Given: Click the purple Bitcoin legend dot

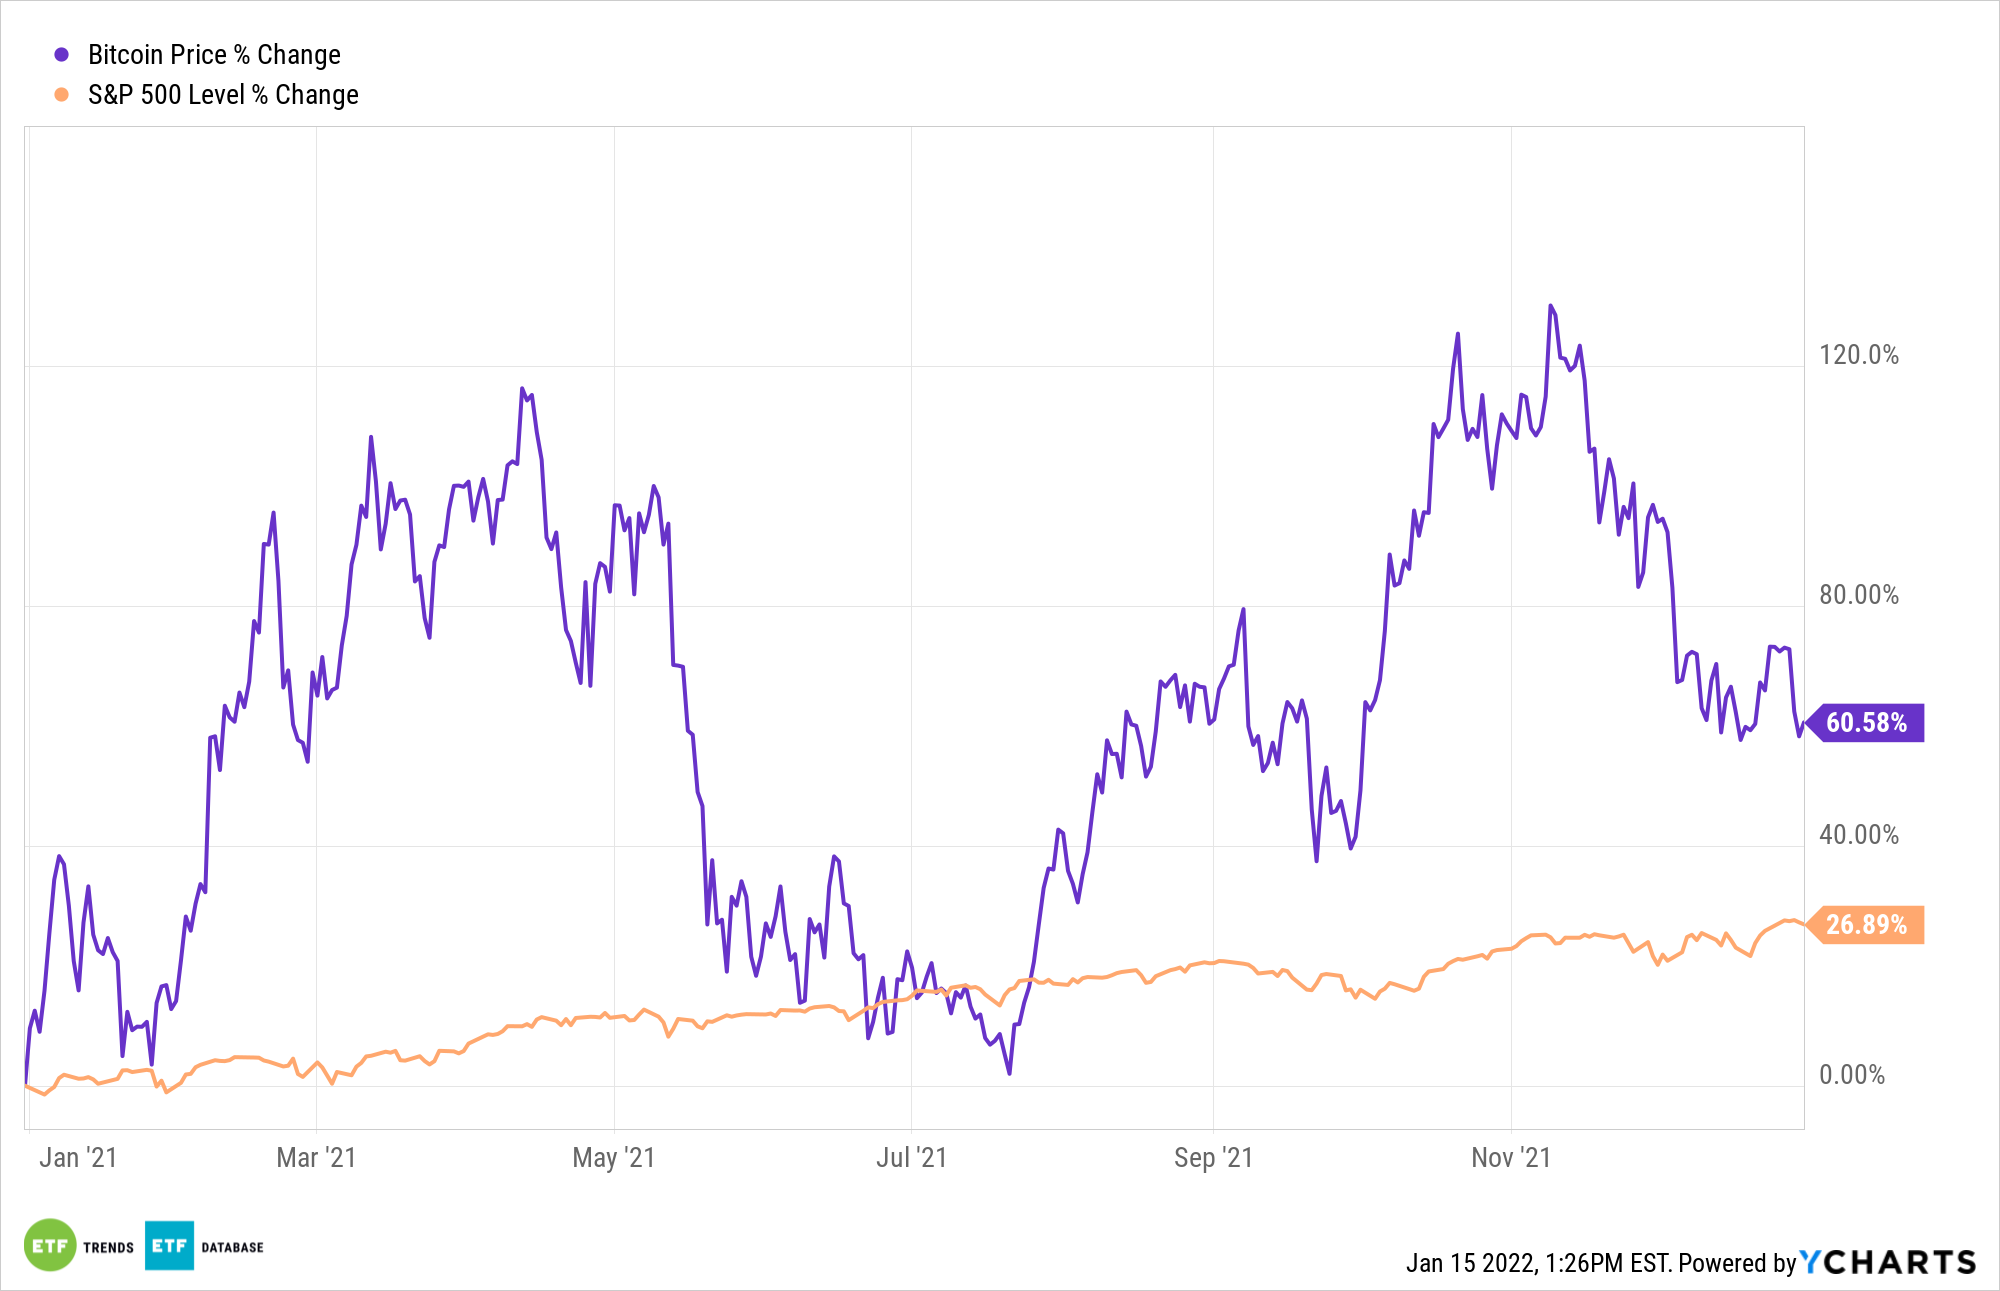Looking at the screenshot, I should click(62, 55).
